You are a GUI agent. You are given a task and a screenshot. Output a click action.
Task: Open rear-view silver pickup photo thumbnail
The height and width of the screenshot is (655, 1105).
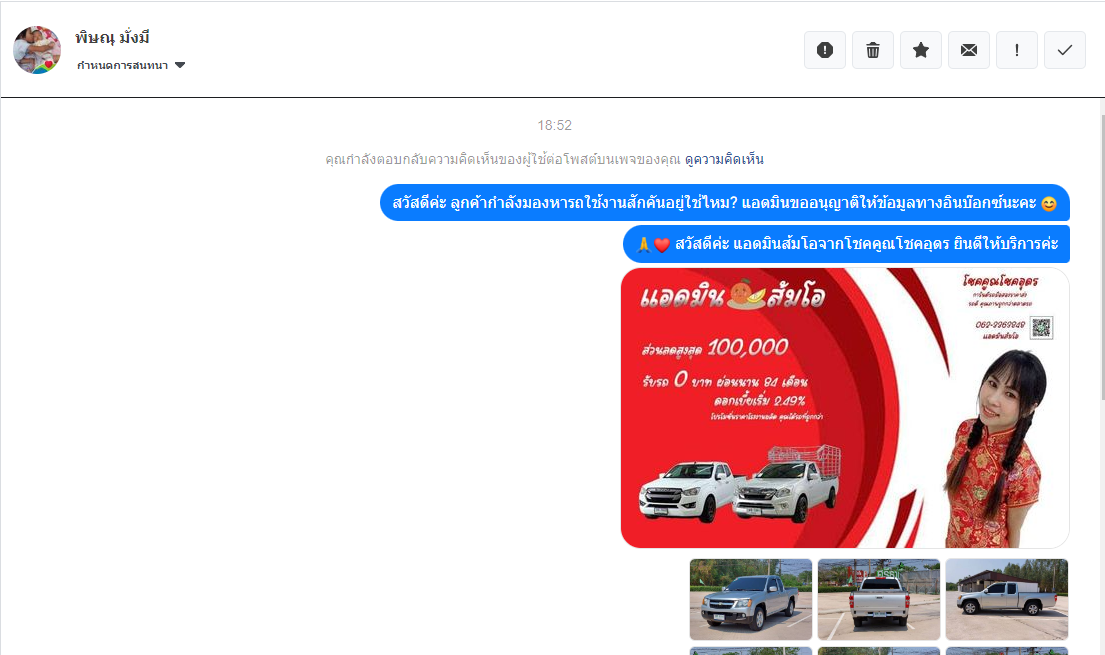pos(879,599)
